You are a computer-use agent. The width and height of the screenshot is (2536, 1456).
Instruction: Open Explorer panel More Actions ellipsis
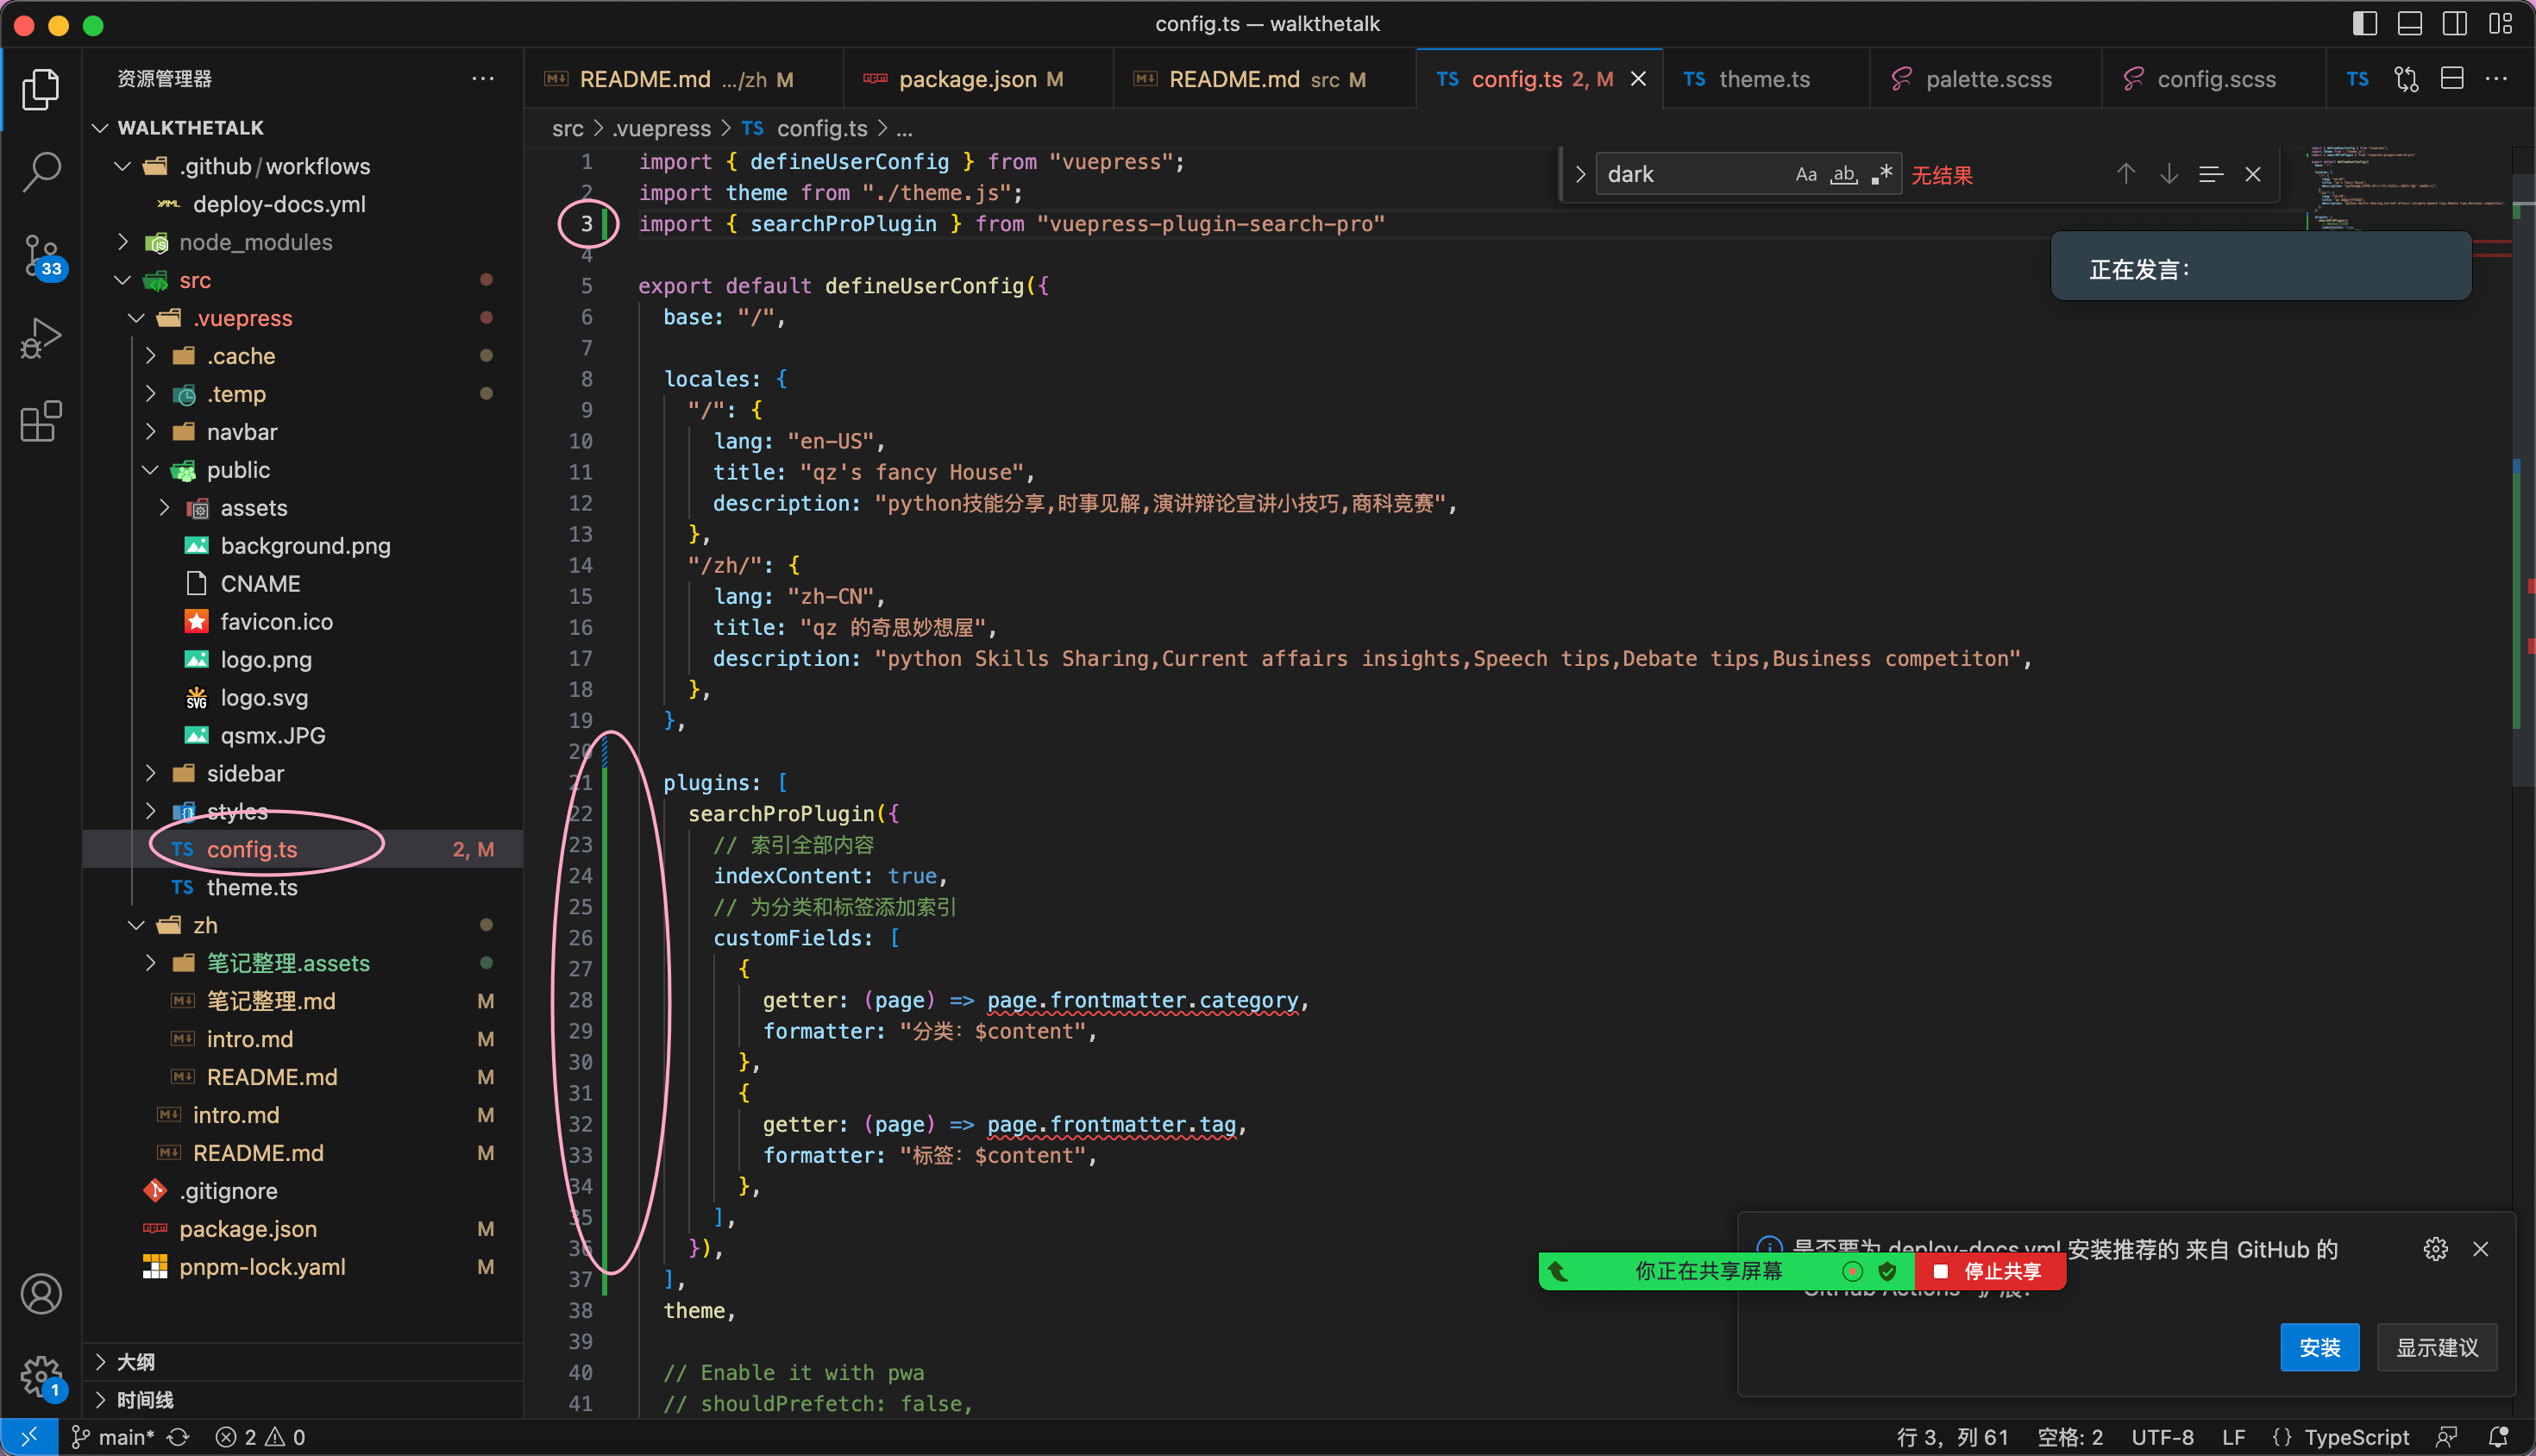point(483,78)
